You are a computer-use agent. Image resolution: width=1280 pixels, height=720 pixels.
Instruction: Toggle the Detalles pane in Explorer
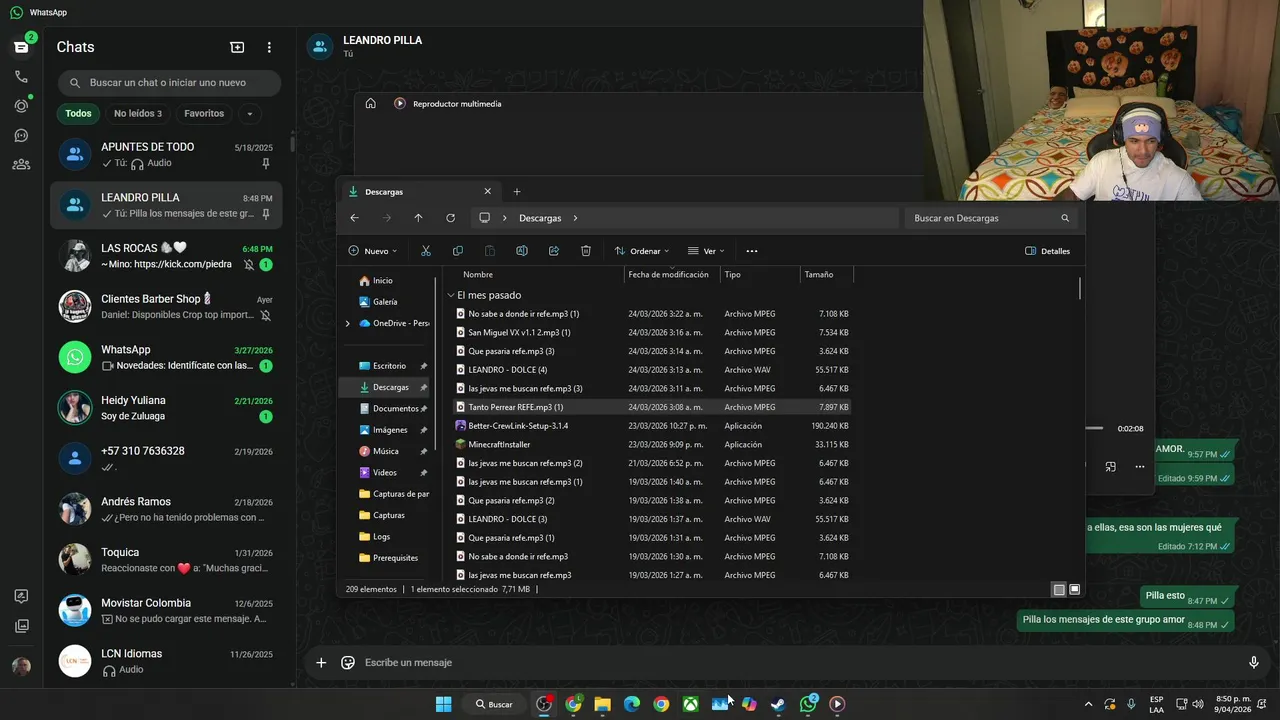tap(1047, 251)
